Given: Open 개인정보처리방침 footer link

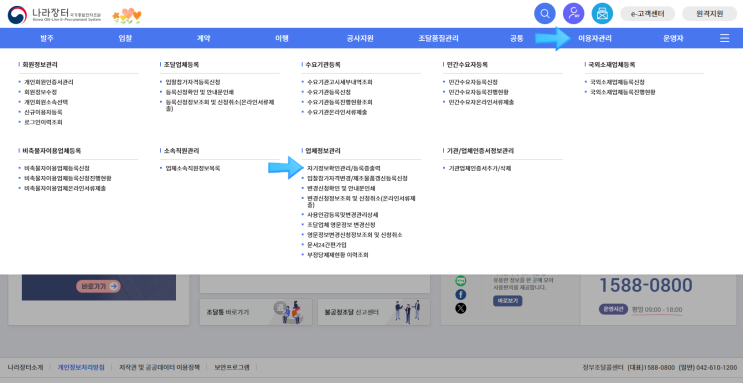Looking at the screenshot, I should click(x=81, y=367).
